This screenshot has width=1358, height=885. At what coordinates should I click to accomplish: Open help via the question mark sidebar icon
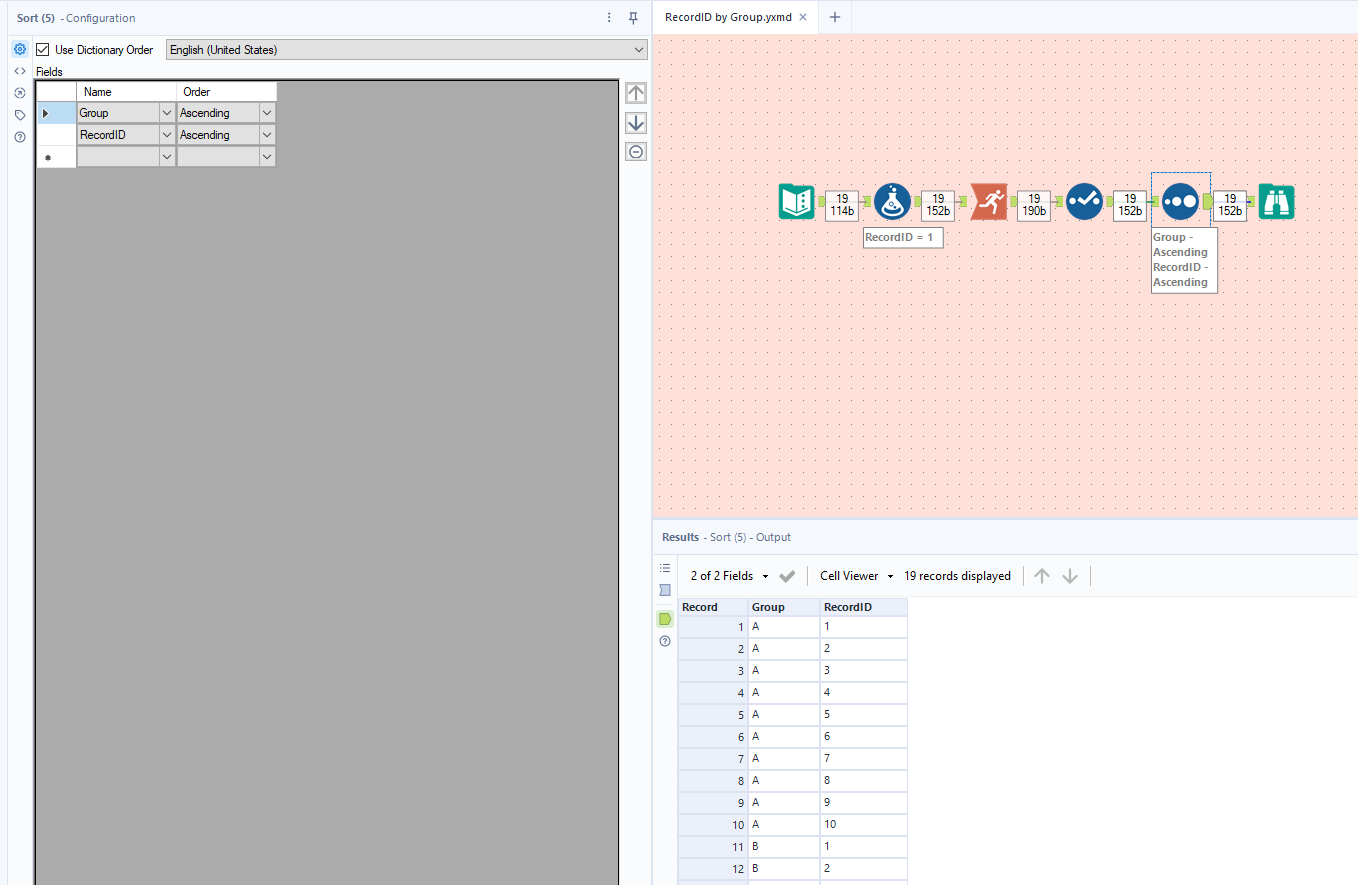(x=19, y=137)
